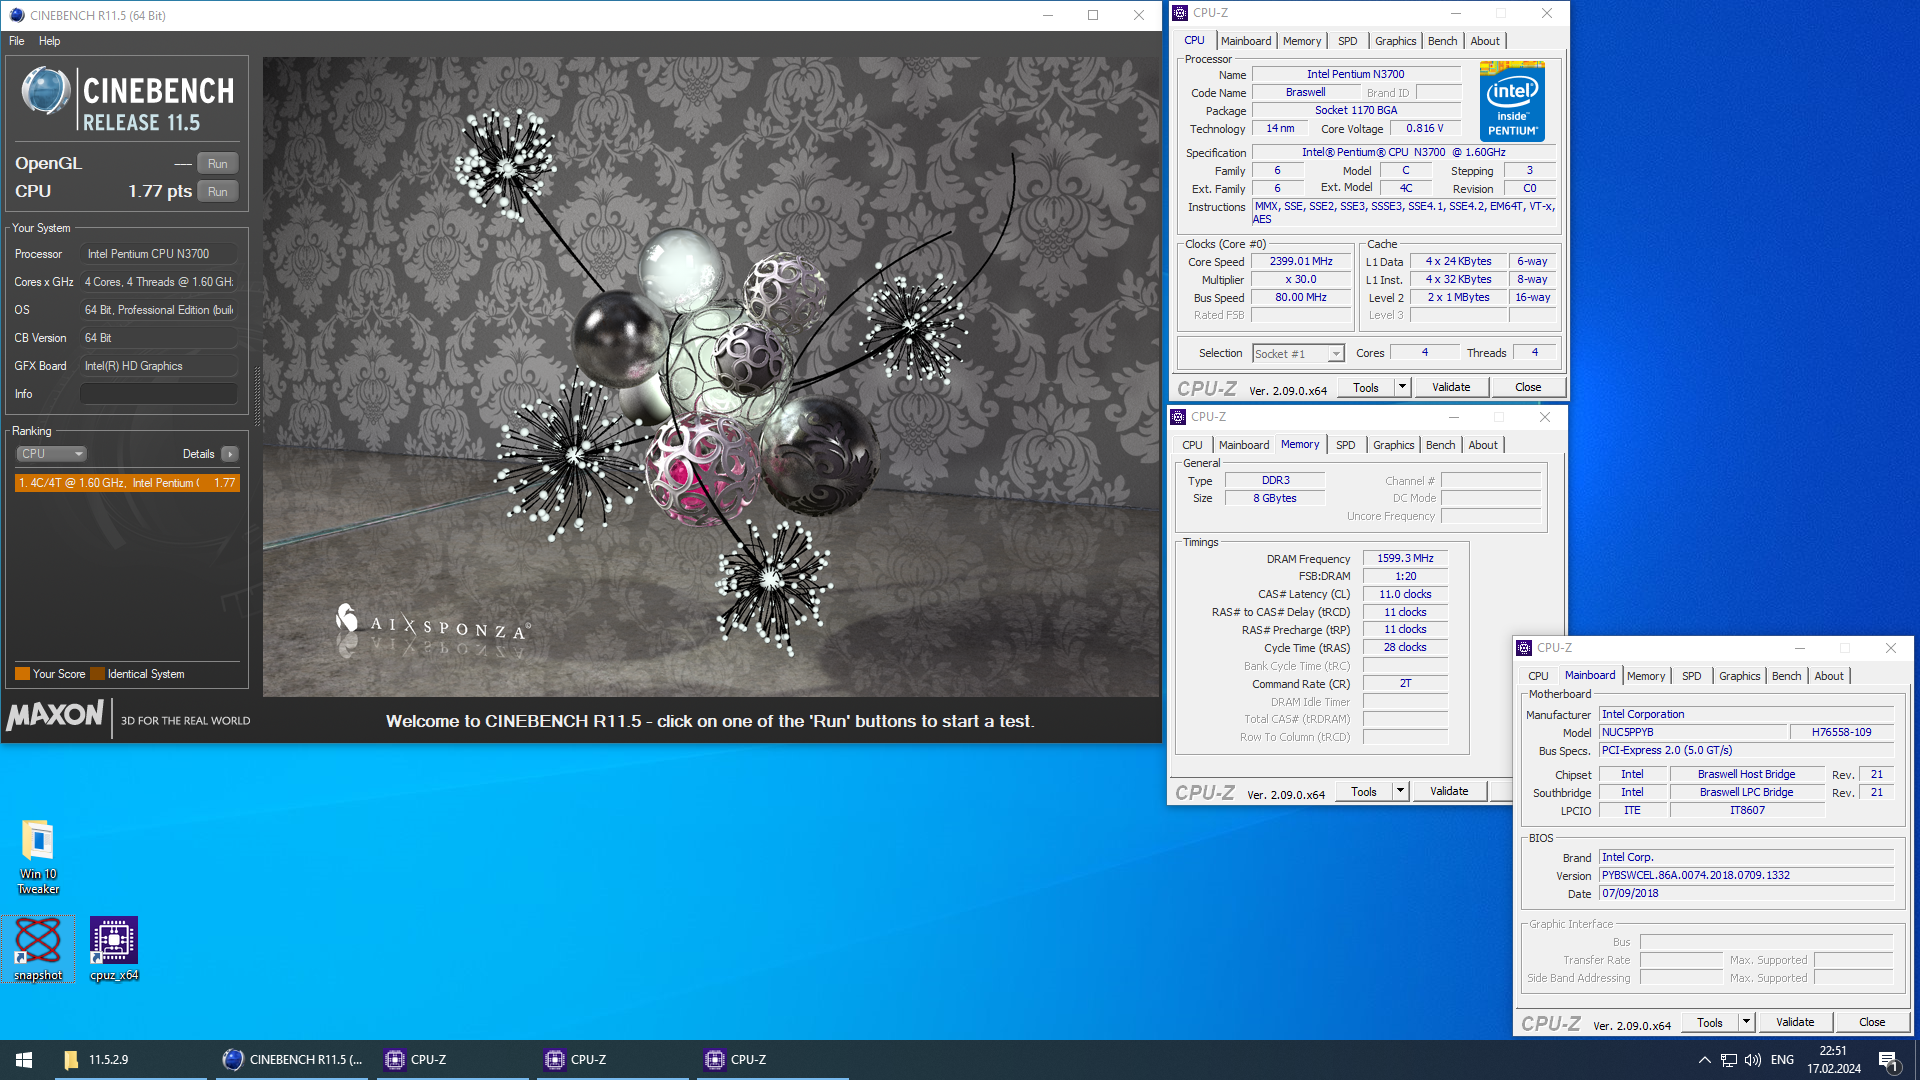This screenshot has height=1080, width=1920.
Task: Open the notification center icon
Action: (x=1888, y=1060)
